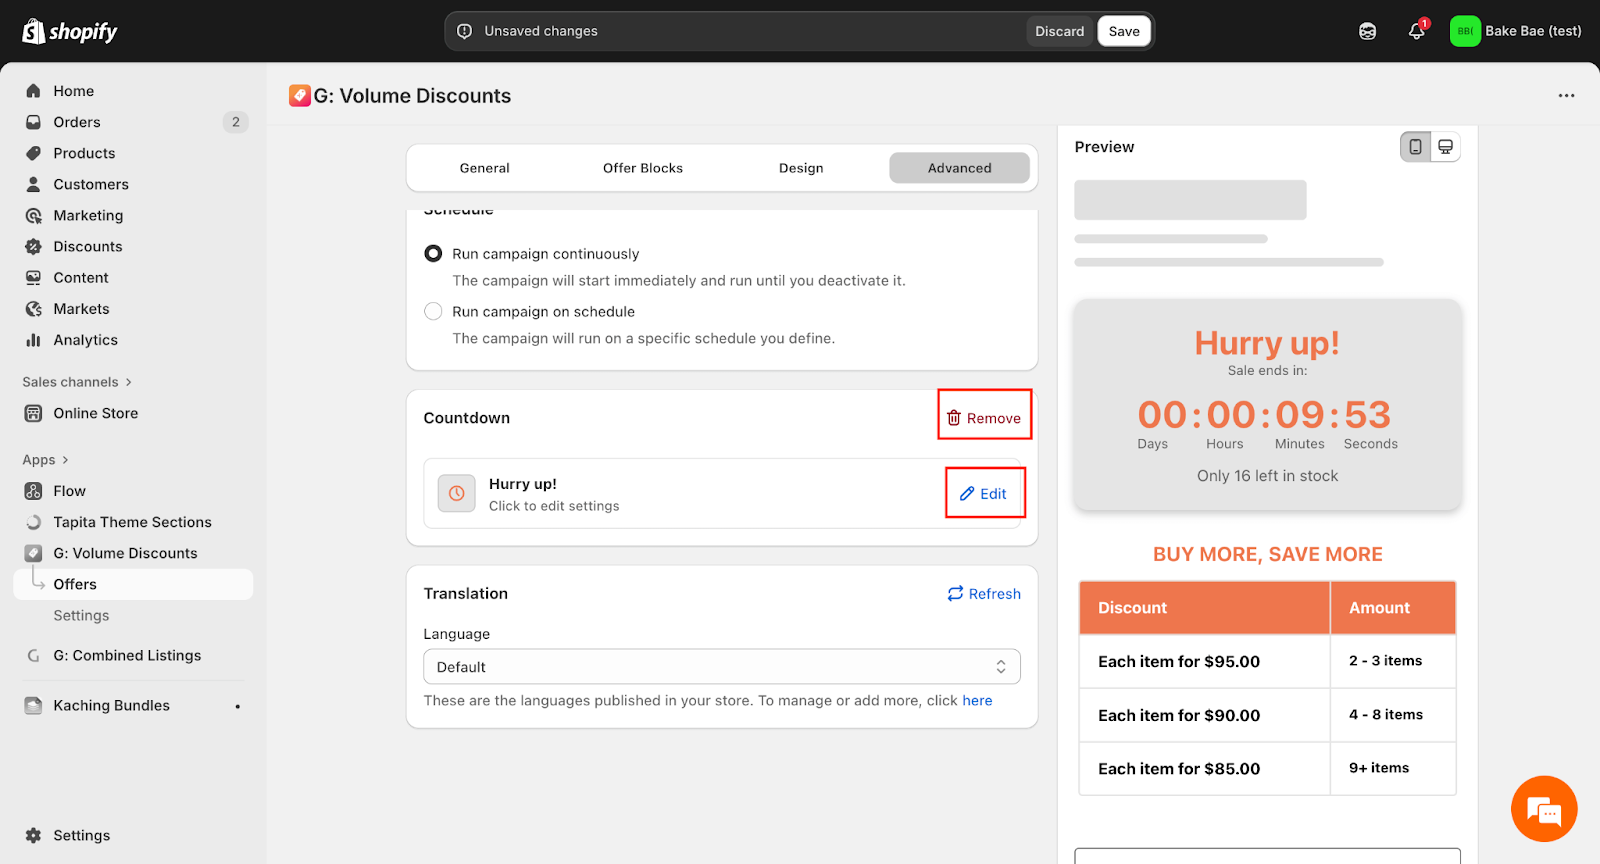Edit the Hurry up! countdown
Screen dimensions: 1600x864
pyautogui.click(x=983, y=494)
